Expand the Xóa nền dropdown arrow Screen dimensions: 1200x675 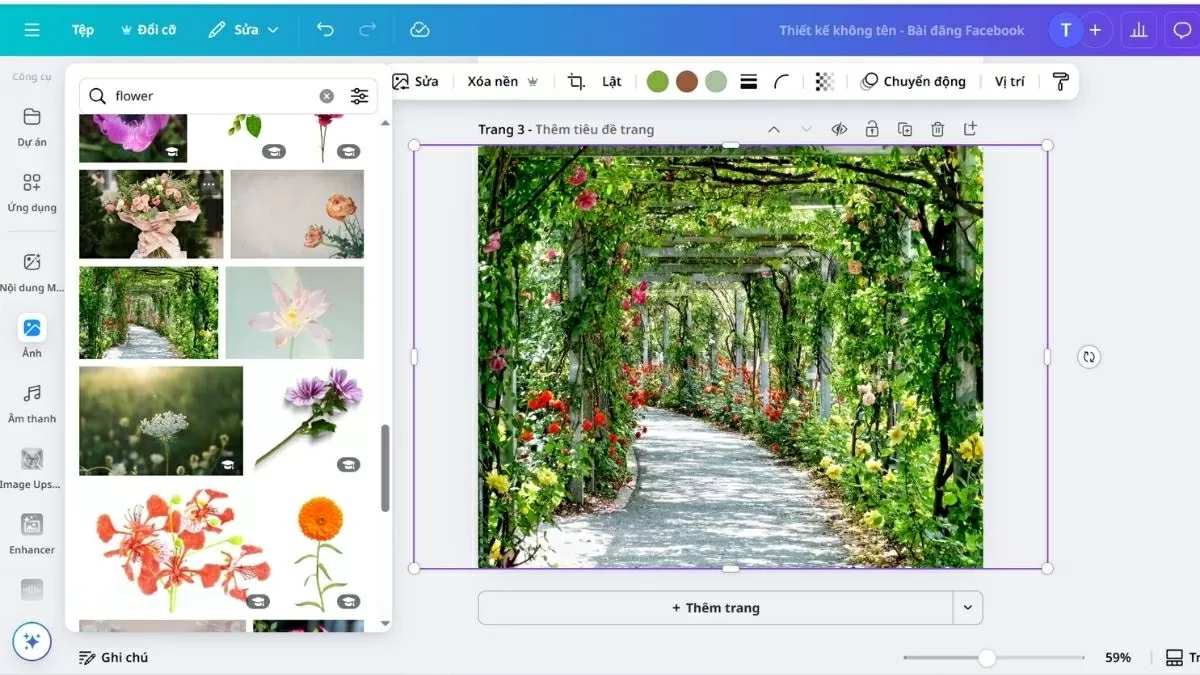(533, 81)
